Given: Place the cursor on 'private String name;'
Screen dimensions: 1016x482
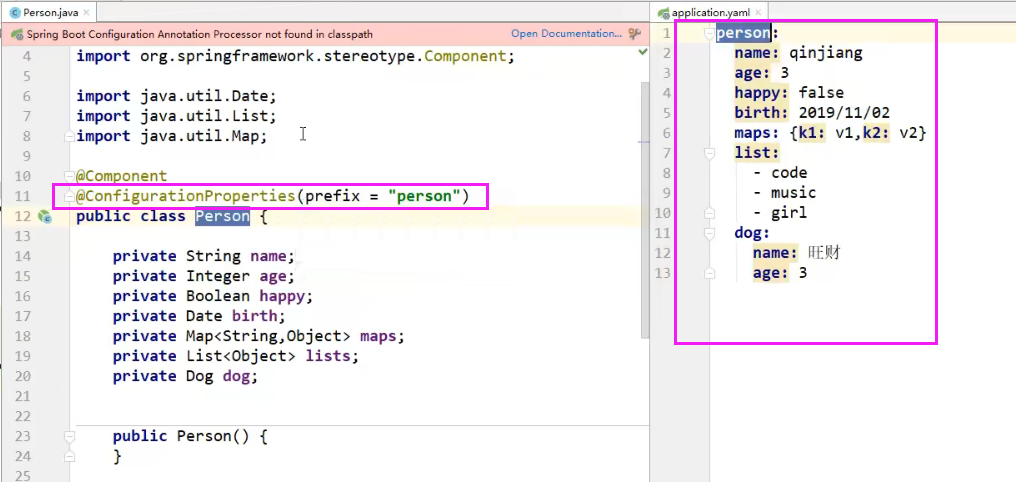Looking at the screenshot, I should tap(203, 257).
